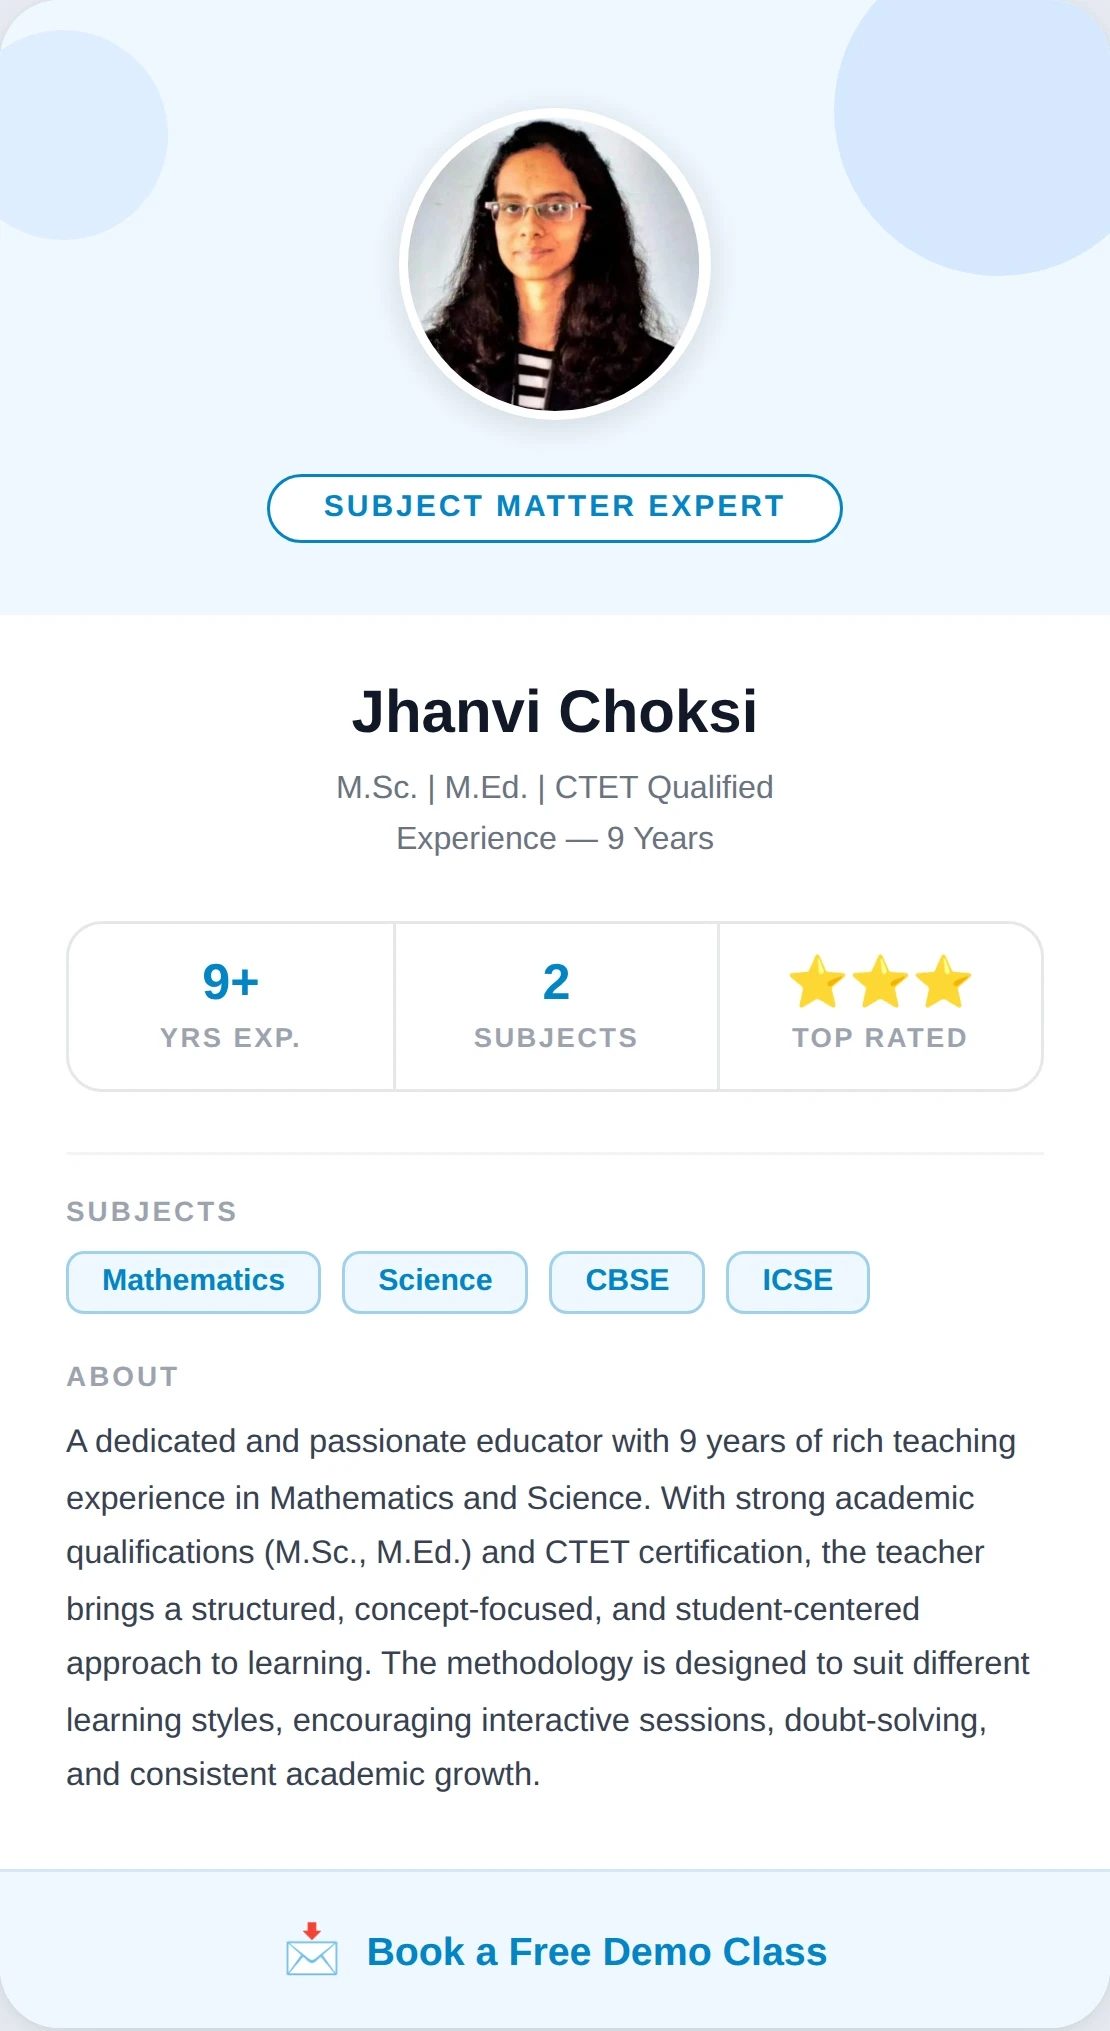Click Book a Free Demo Class
Viewport: 1110px width, 2031px height.
pyautogui.click(x=596, y=1952)
